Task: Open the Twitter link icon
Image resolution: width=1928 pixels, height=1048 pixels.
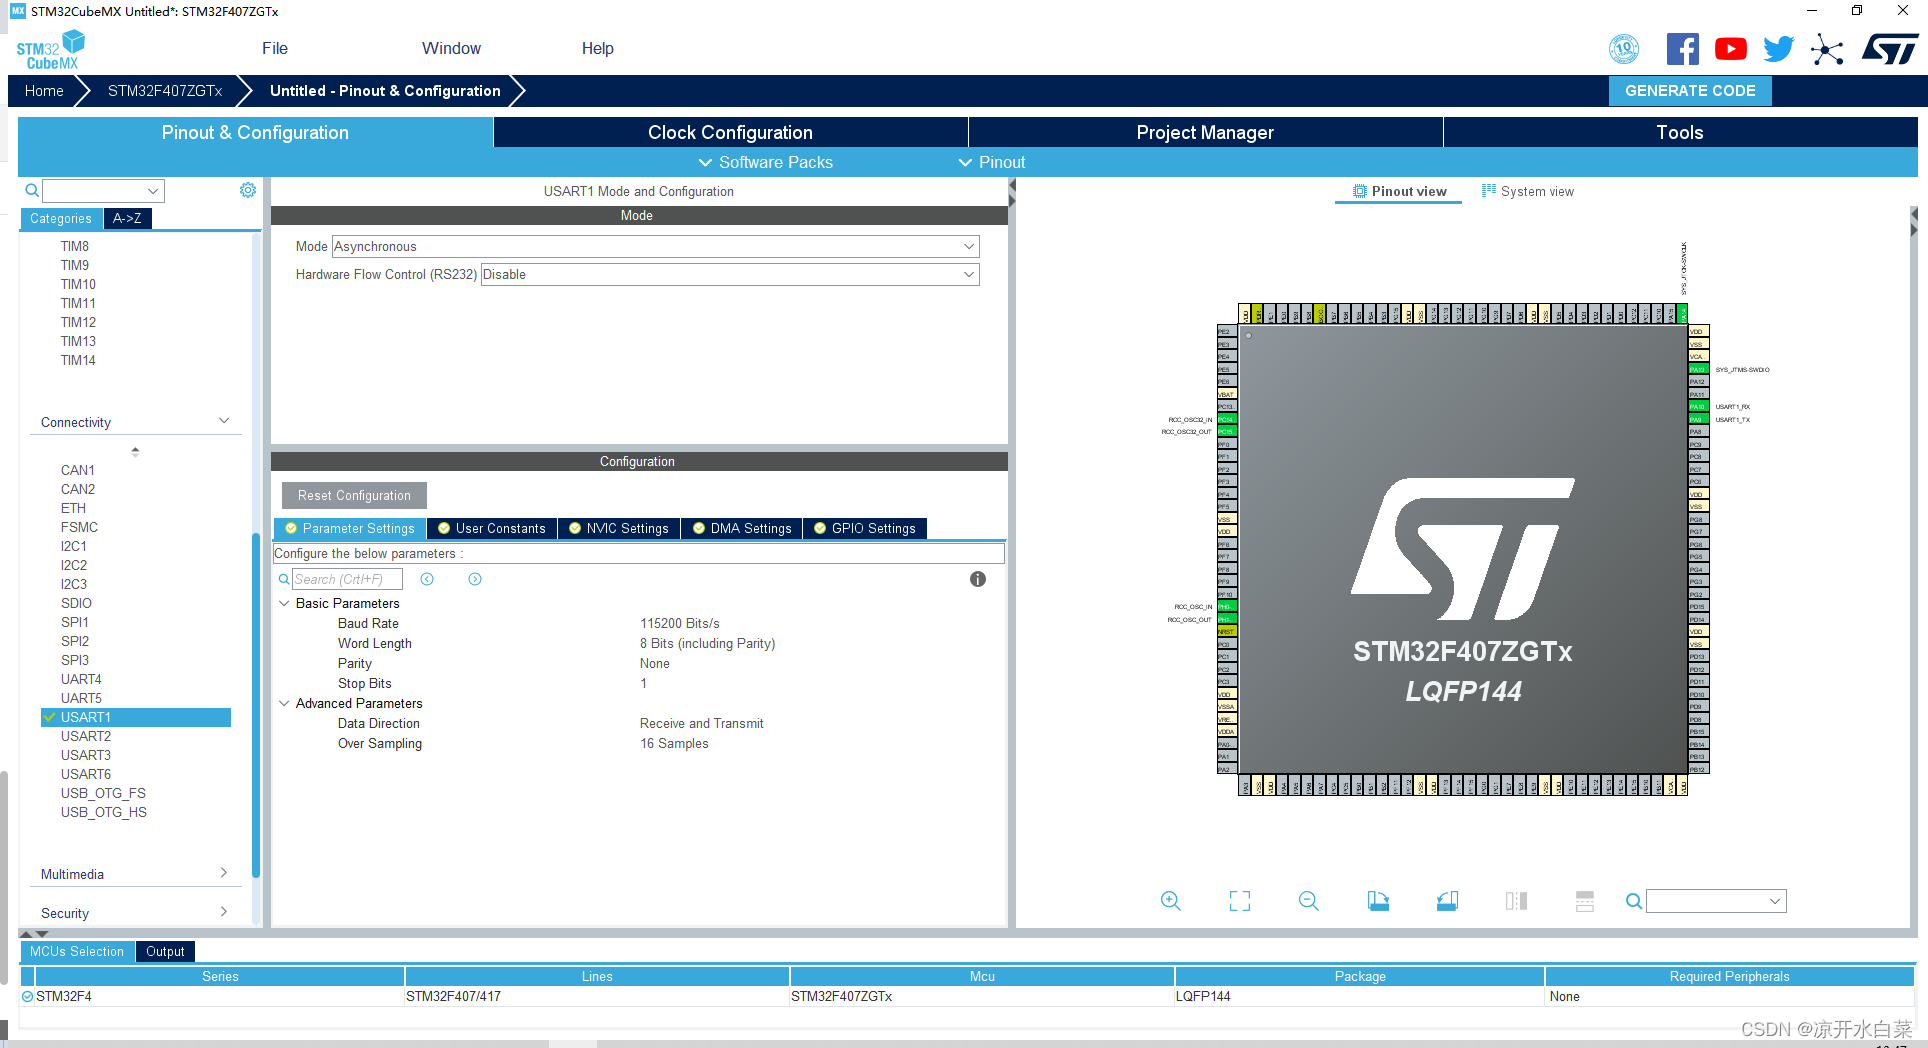Action: click(1779, 49)
